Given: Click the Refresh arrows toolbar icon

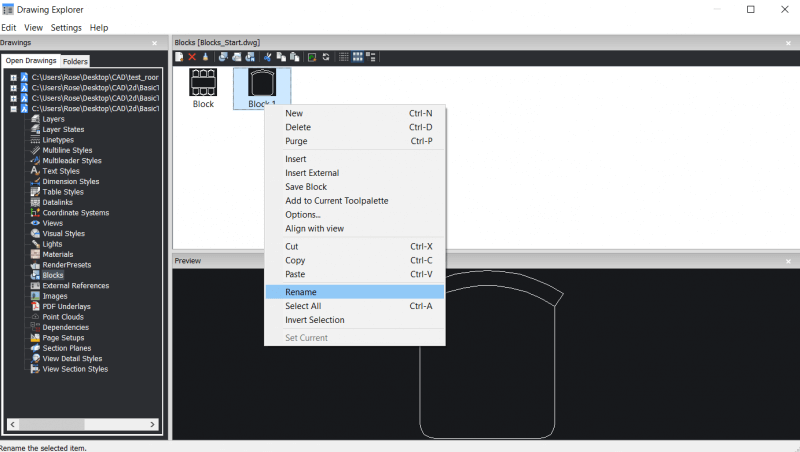Looking at the screenshot, I should 326,57.
